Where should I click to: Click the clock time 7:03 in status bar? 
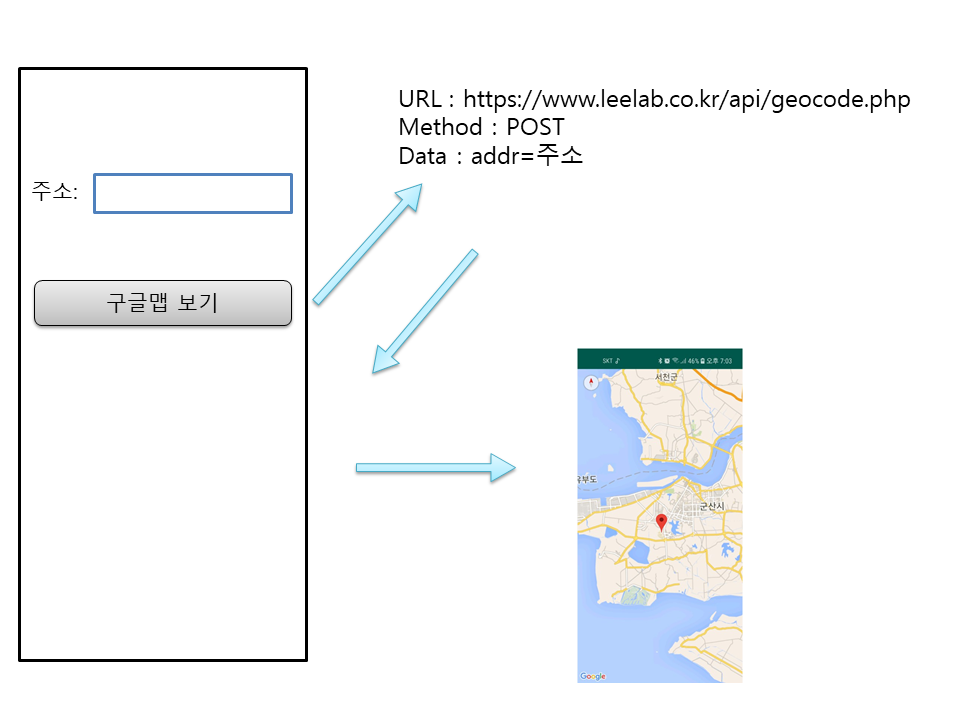[726, 360]
